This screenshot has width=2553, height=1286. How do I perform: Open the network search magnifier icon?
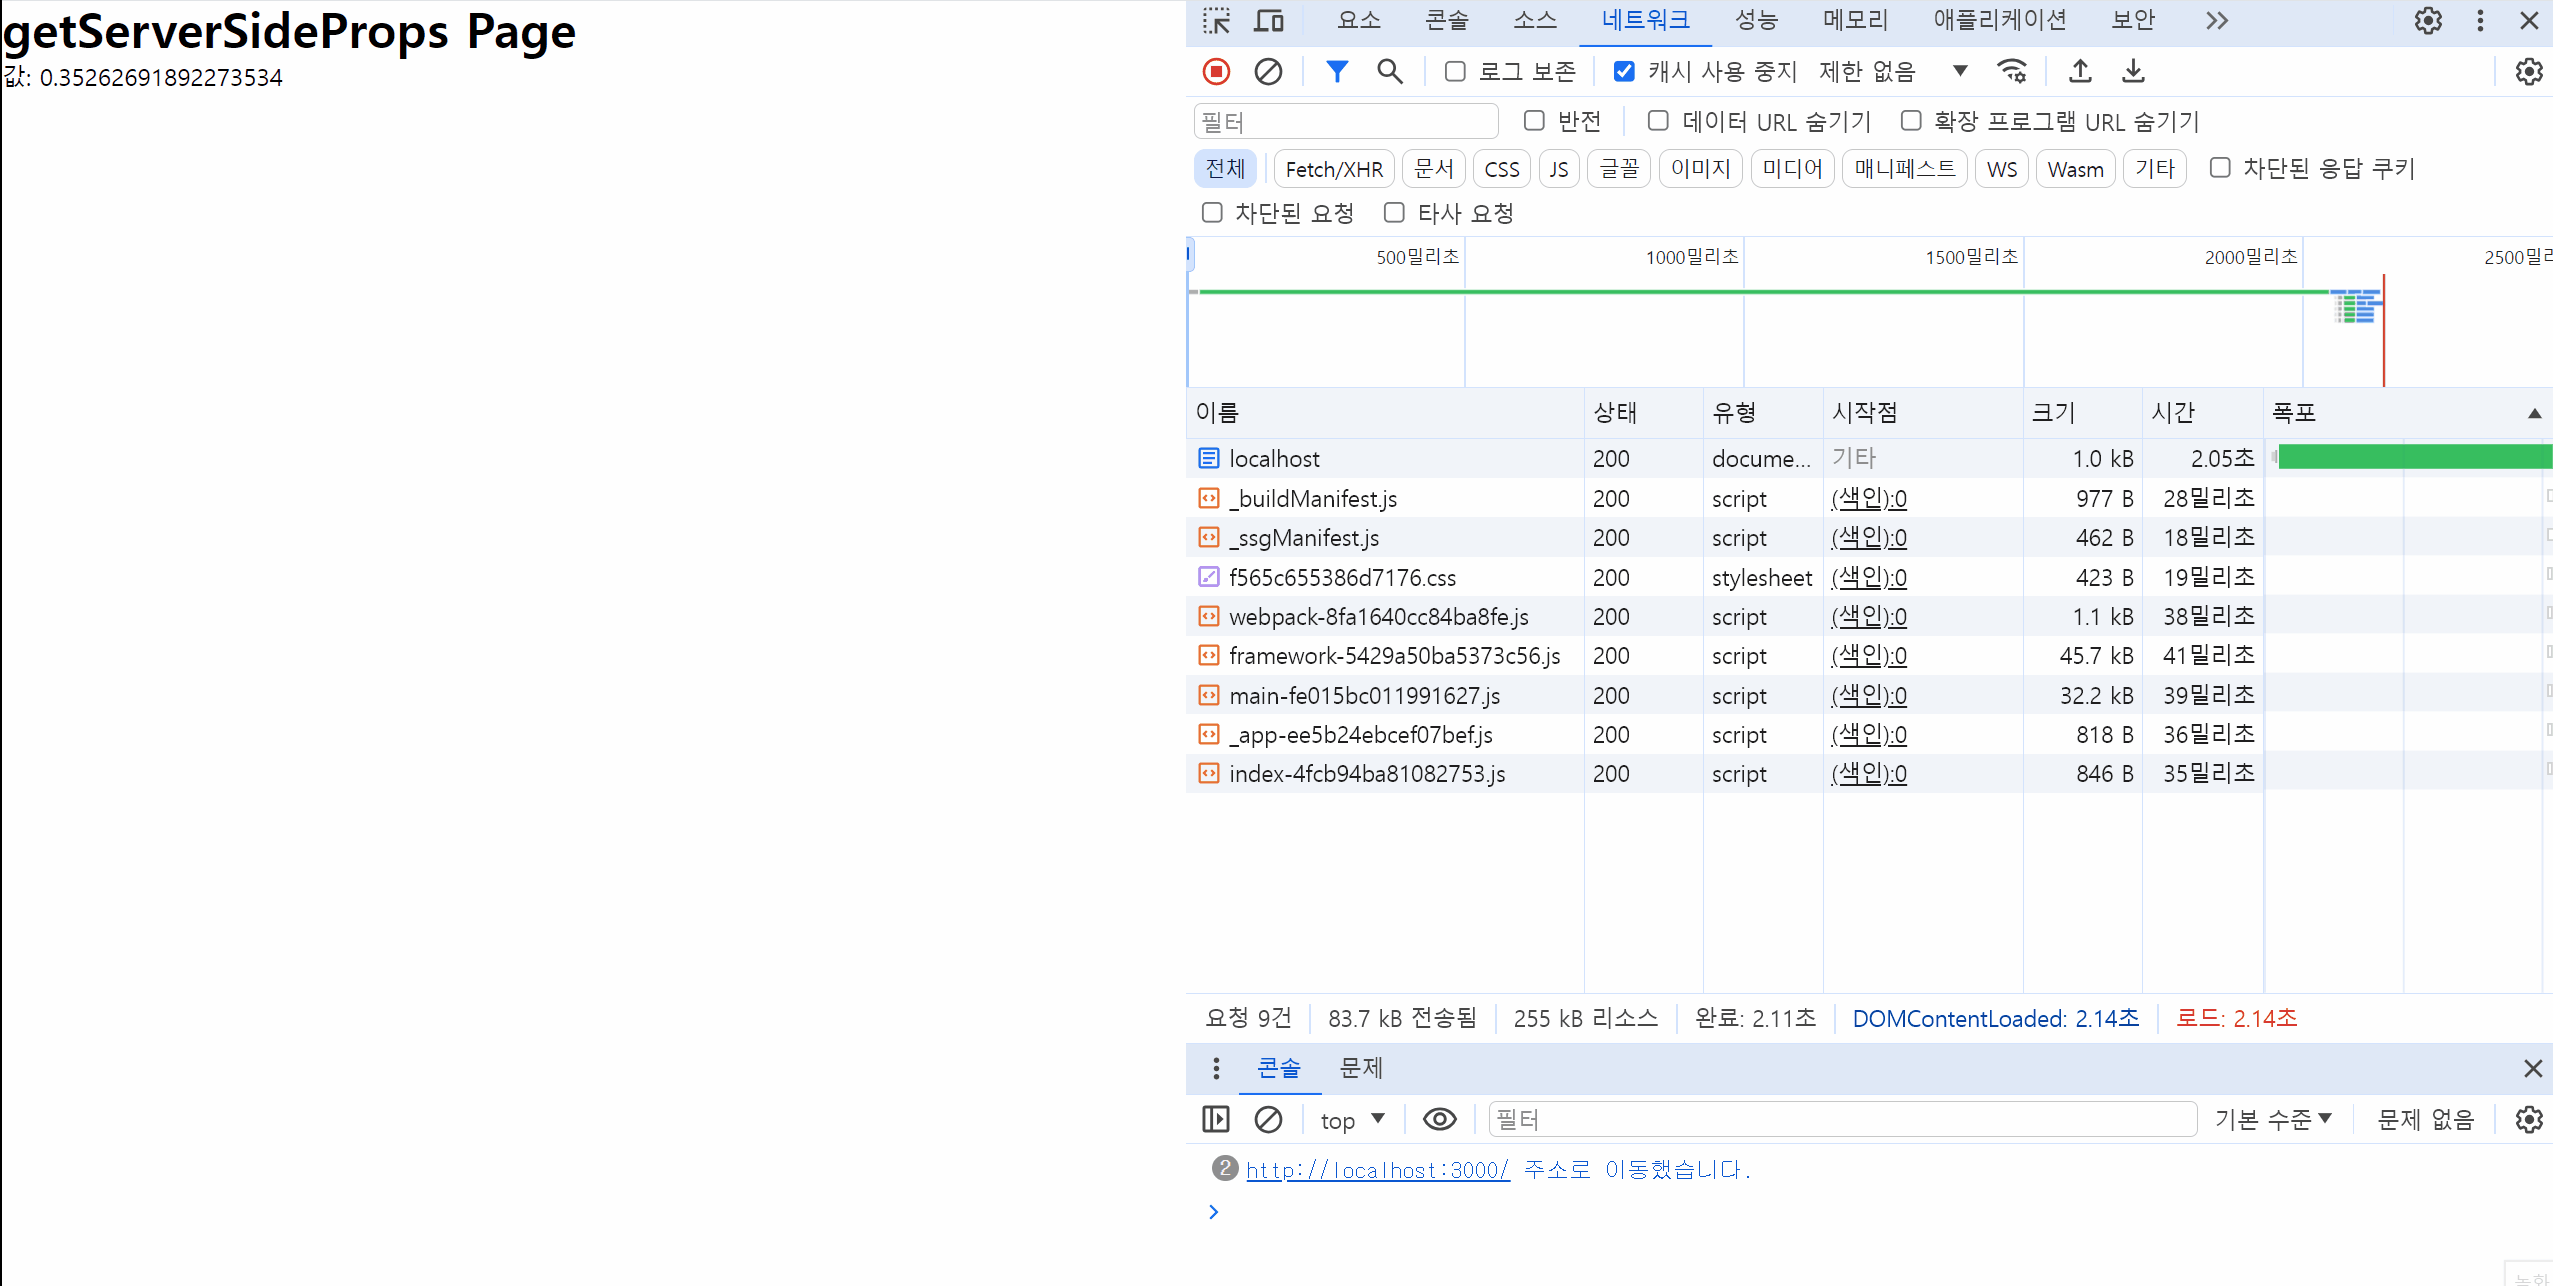click(x=1389, y=71)
